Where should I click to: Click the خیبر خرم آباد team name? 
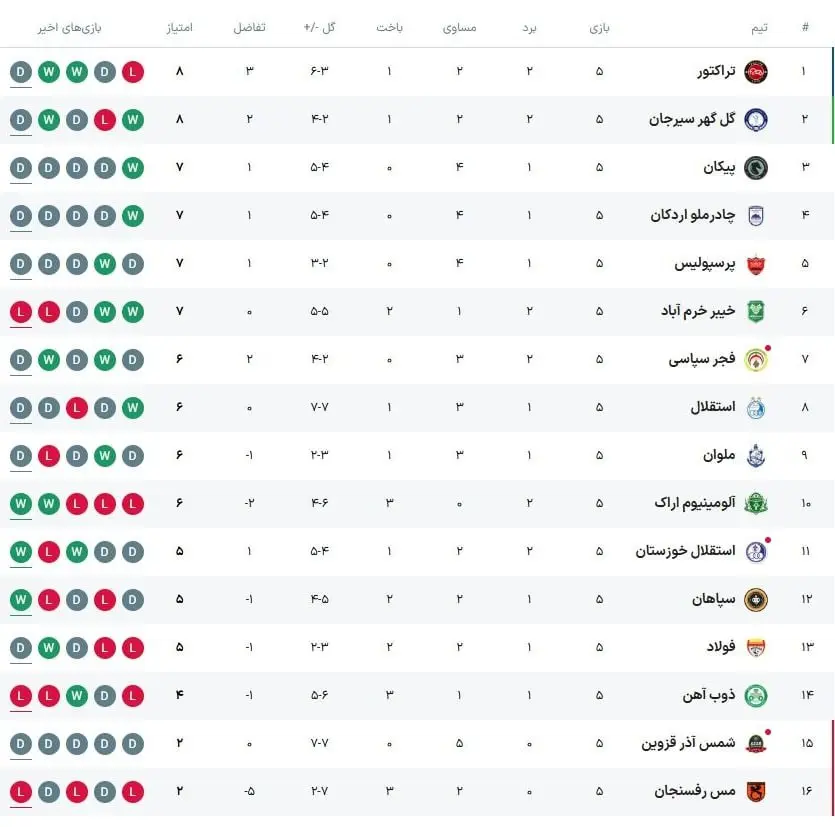[x=698, y=311]
